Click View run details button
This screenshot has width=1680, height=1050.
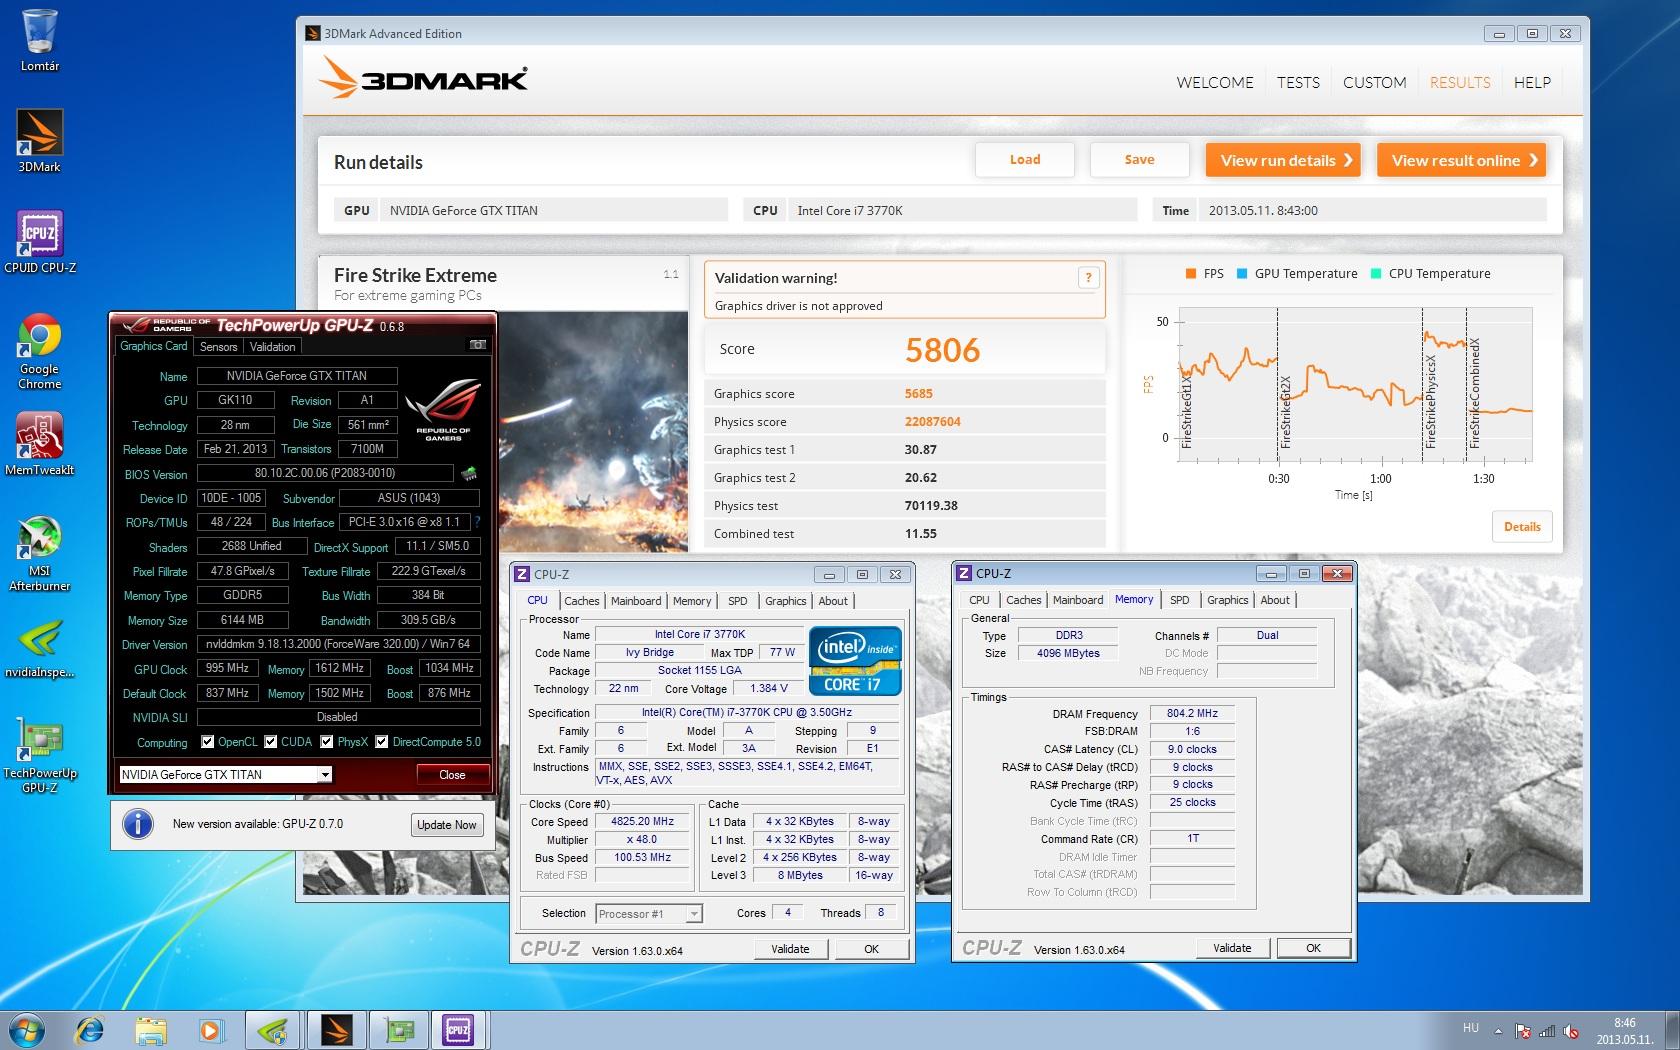pos(1283,160)
